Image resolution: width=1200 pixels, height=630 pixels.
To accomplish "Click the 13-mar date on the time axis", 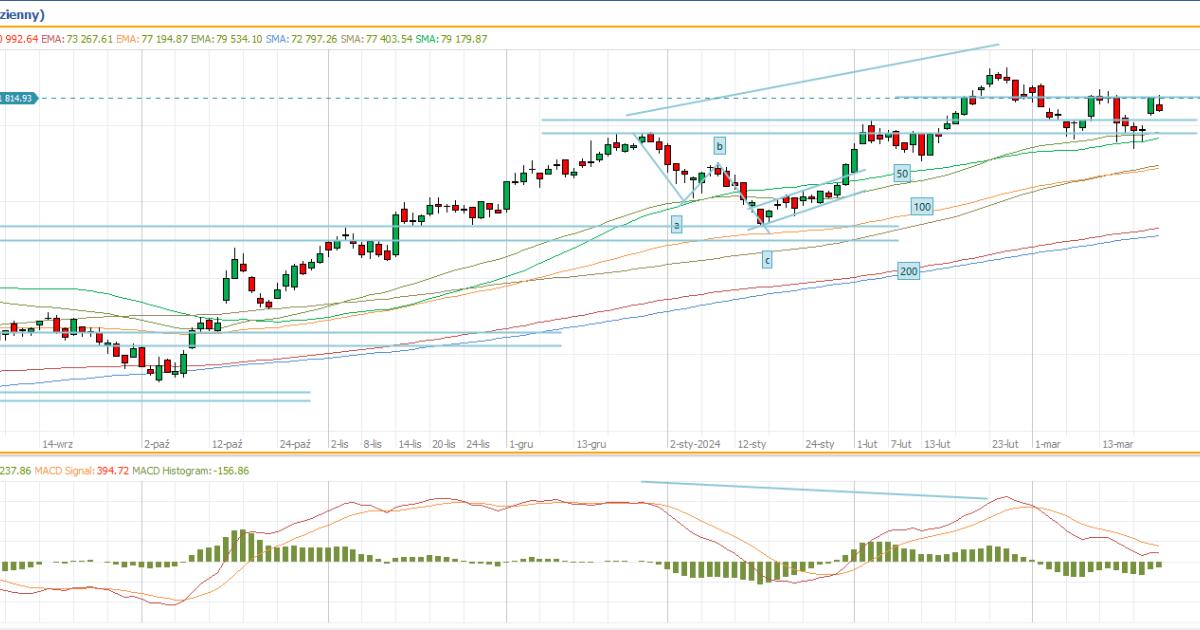I will tap(1117, 444).
